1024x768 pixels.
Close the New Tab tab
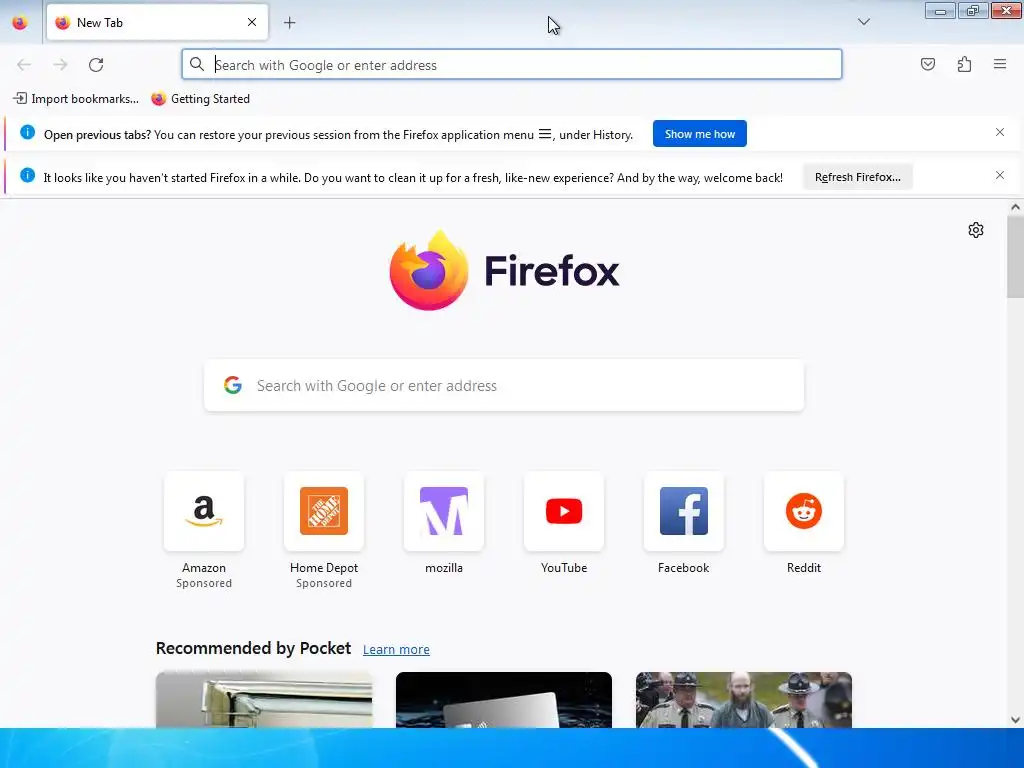click(x=252, y=22)
